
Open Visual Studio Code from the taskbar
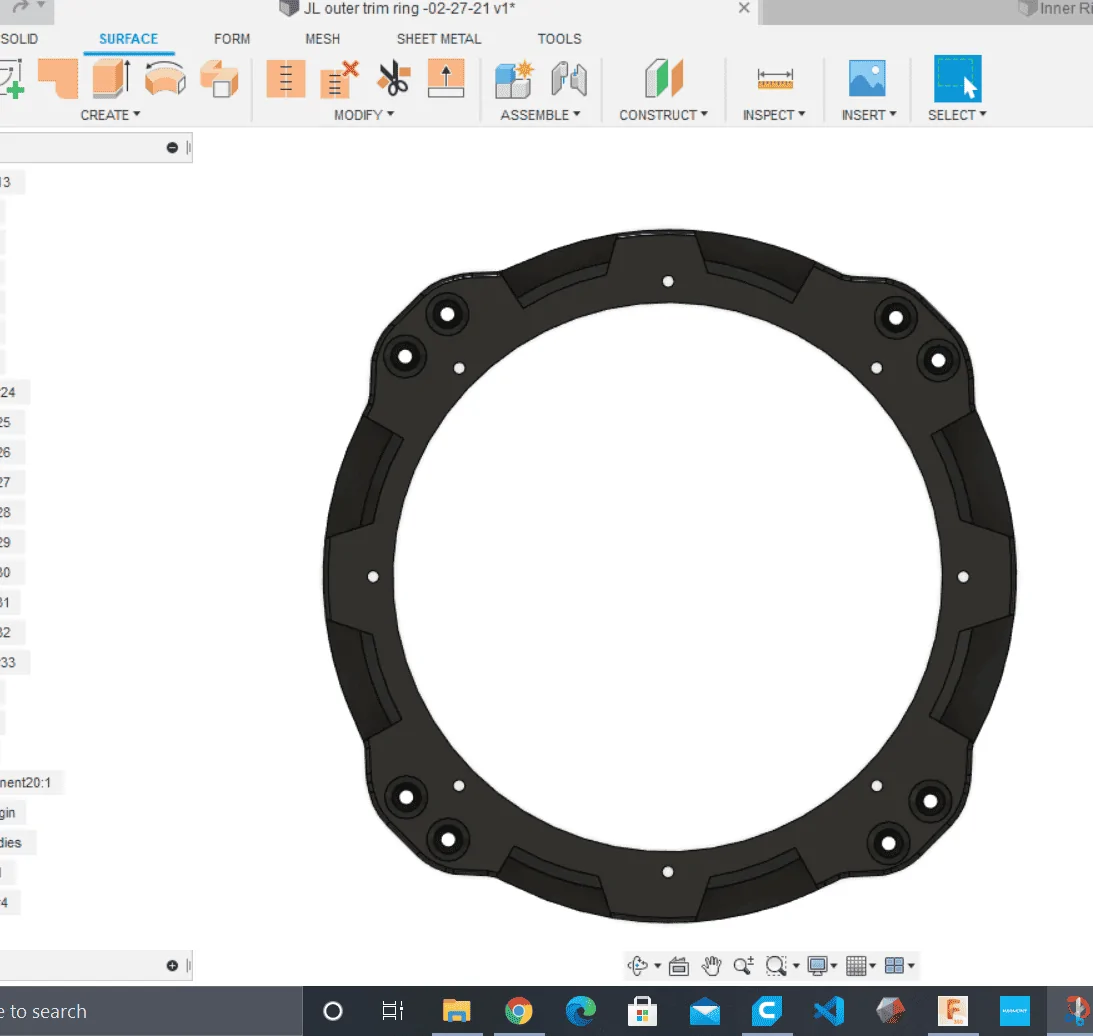829,1011
